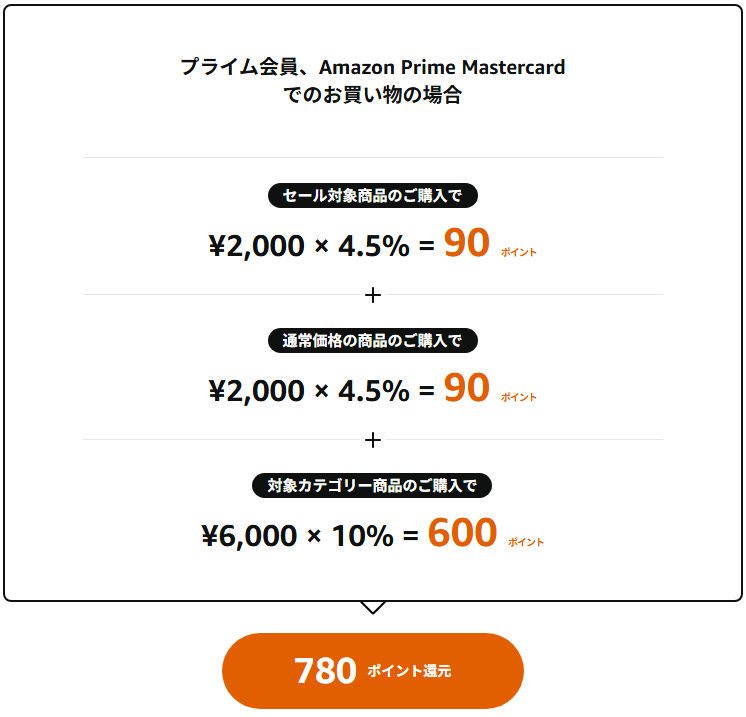
Task: Click the ポイント label beside the first 90
Action: pos(519,252)
